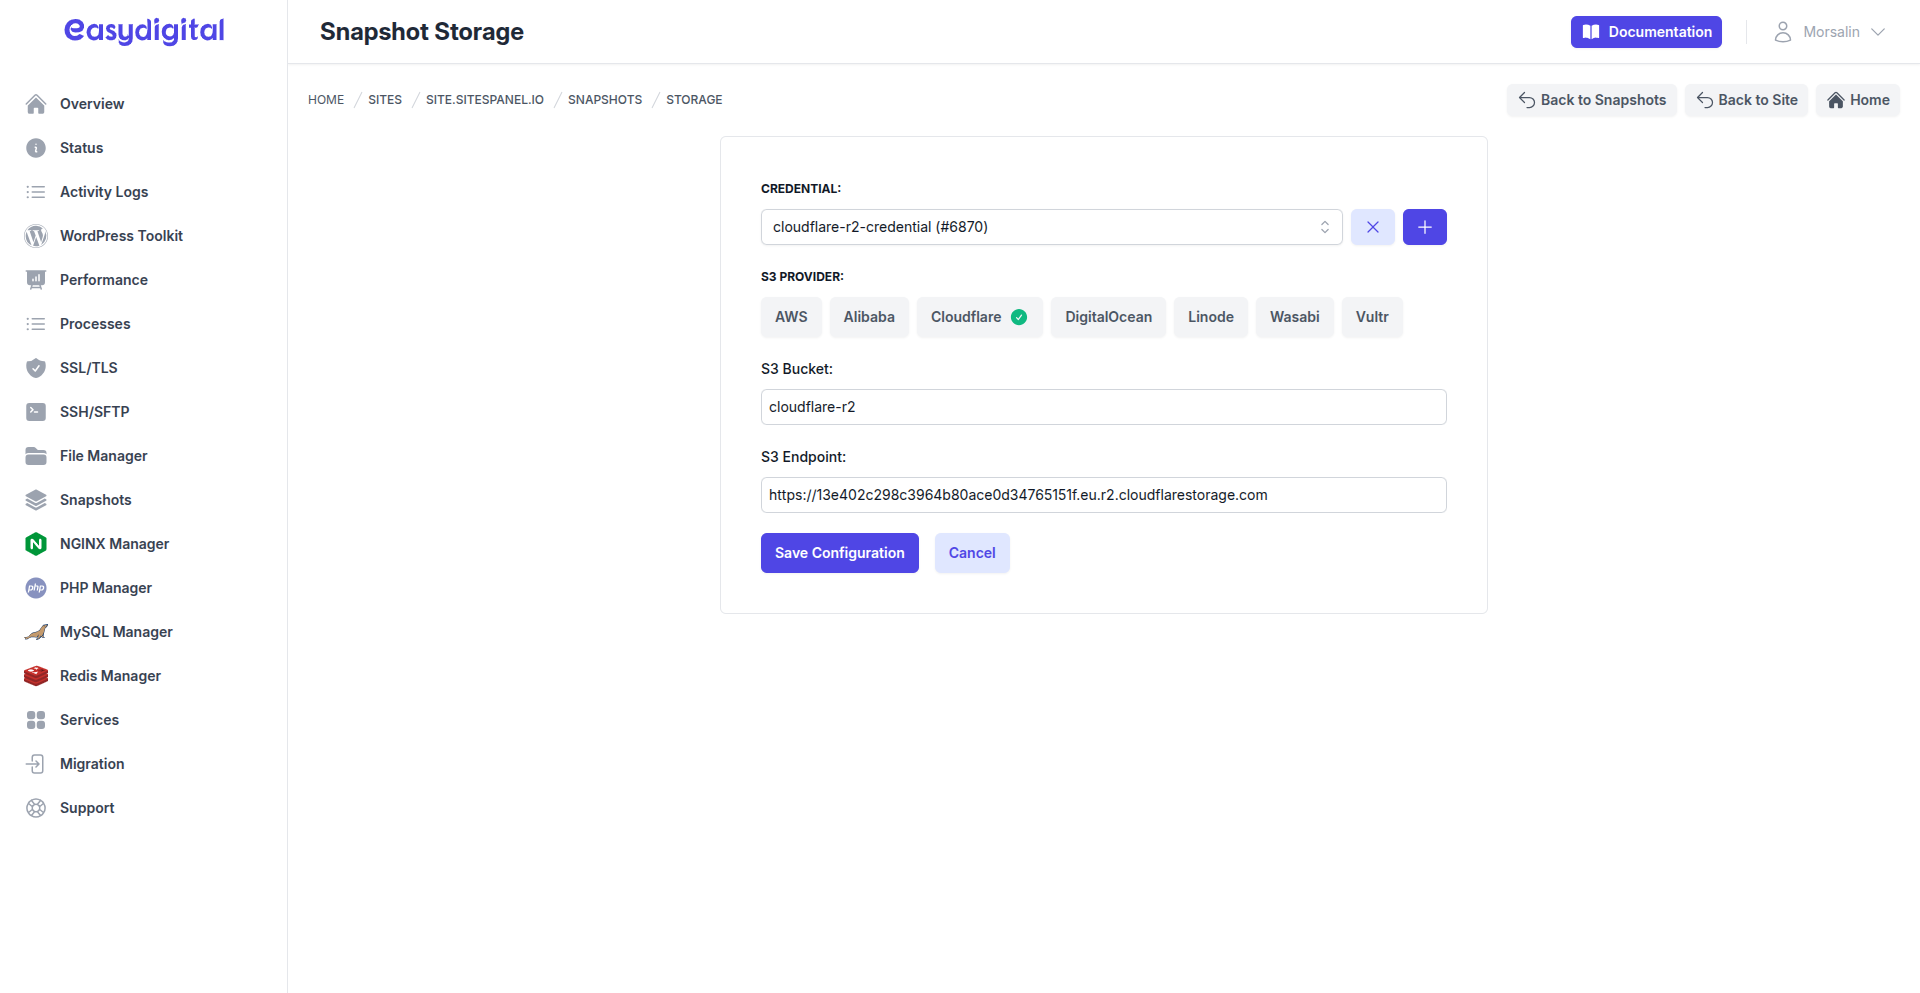
Task: Open the Snapshots section in sidebar
Action: [95, 499]
